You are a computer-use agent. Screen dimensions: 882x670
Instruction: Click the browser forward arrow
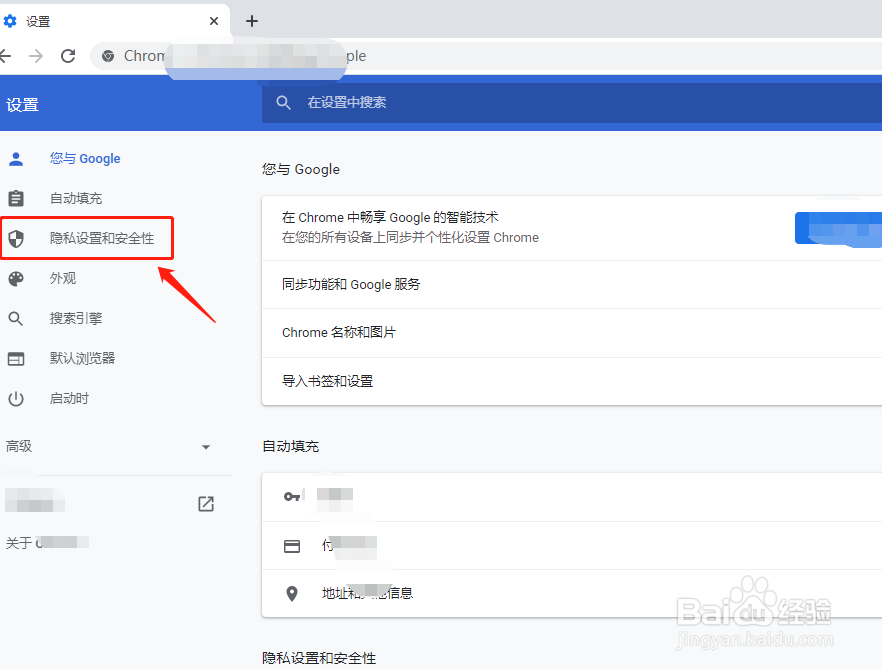tap(35, 56)
